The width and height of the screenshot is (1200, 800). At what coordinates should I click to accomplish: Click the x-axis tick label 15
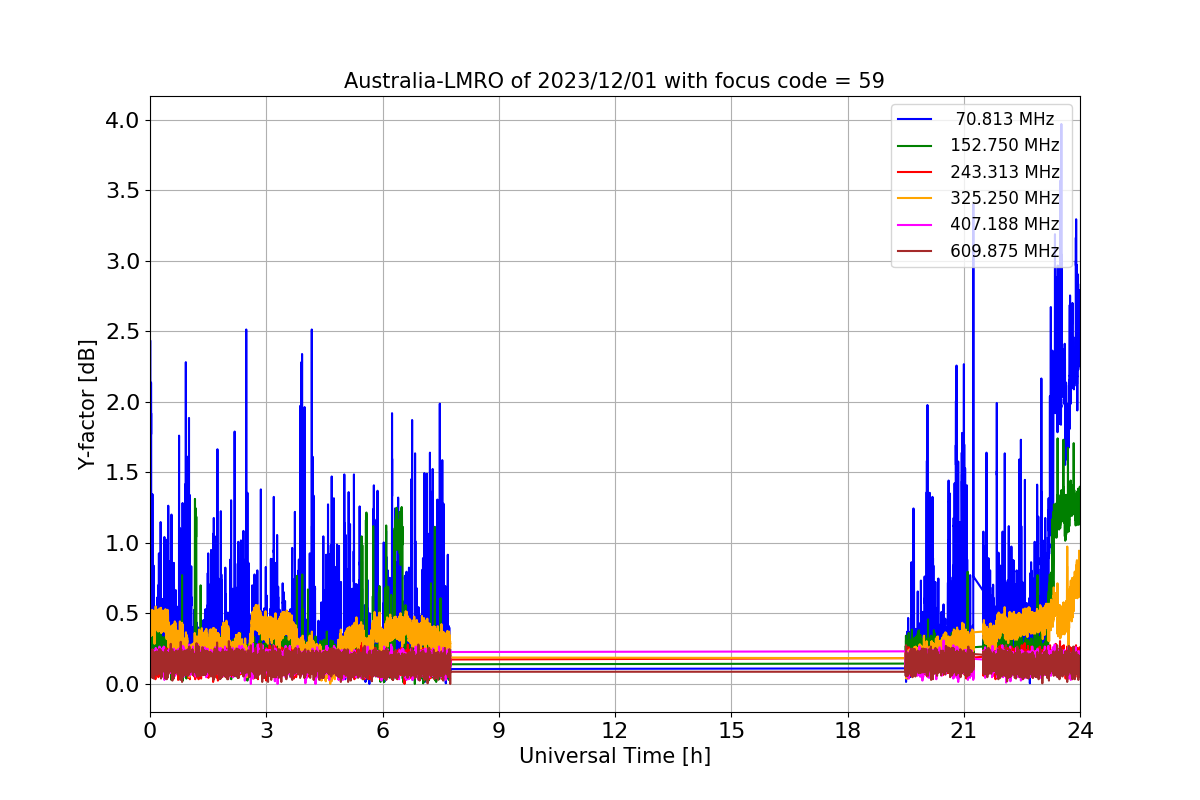coord(731,731)
